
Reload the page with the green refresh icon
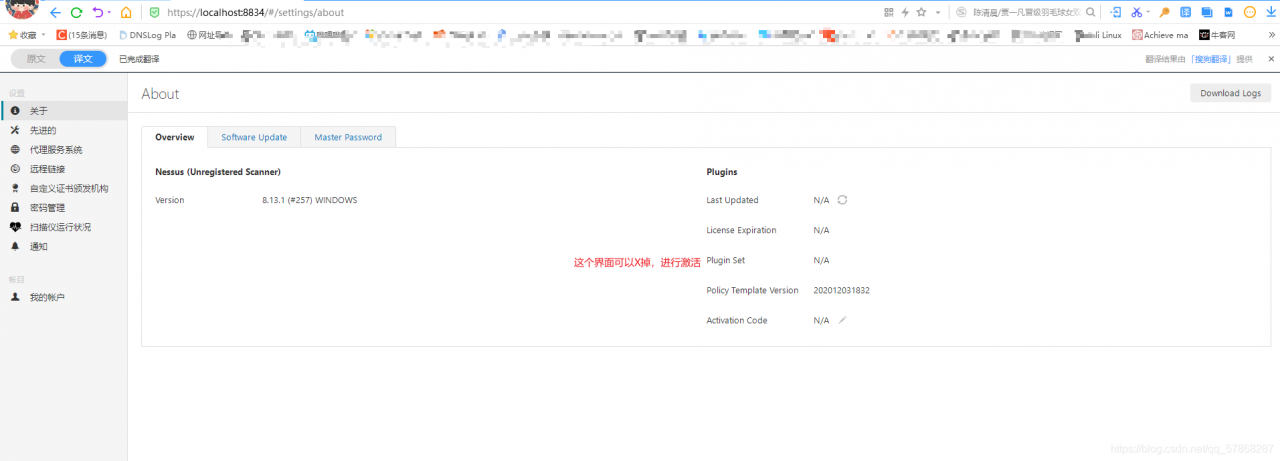[x=76, y=13]
